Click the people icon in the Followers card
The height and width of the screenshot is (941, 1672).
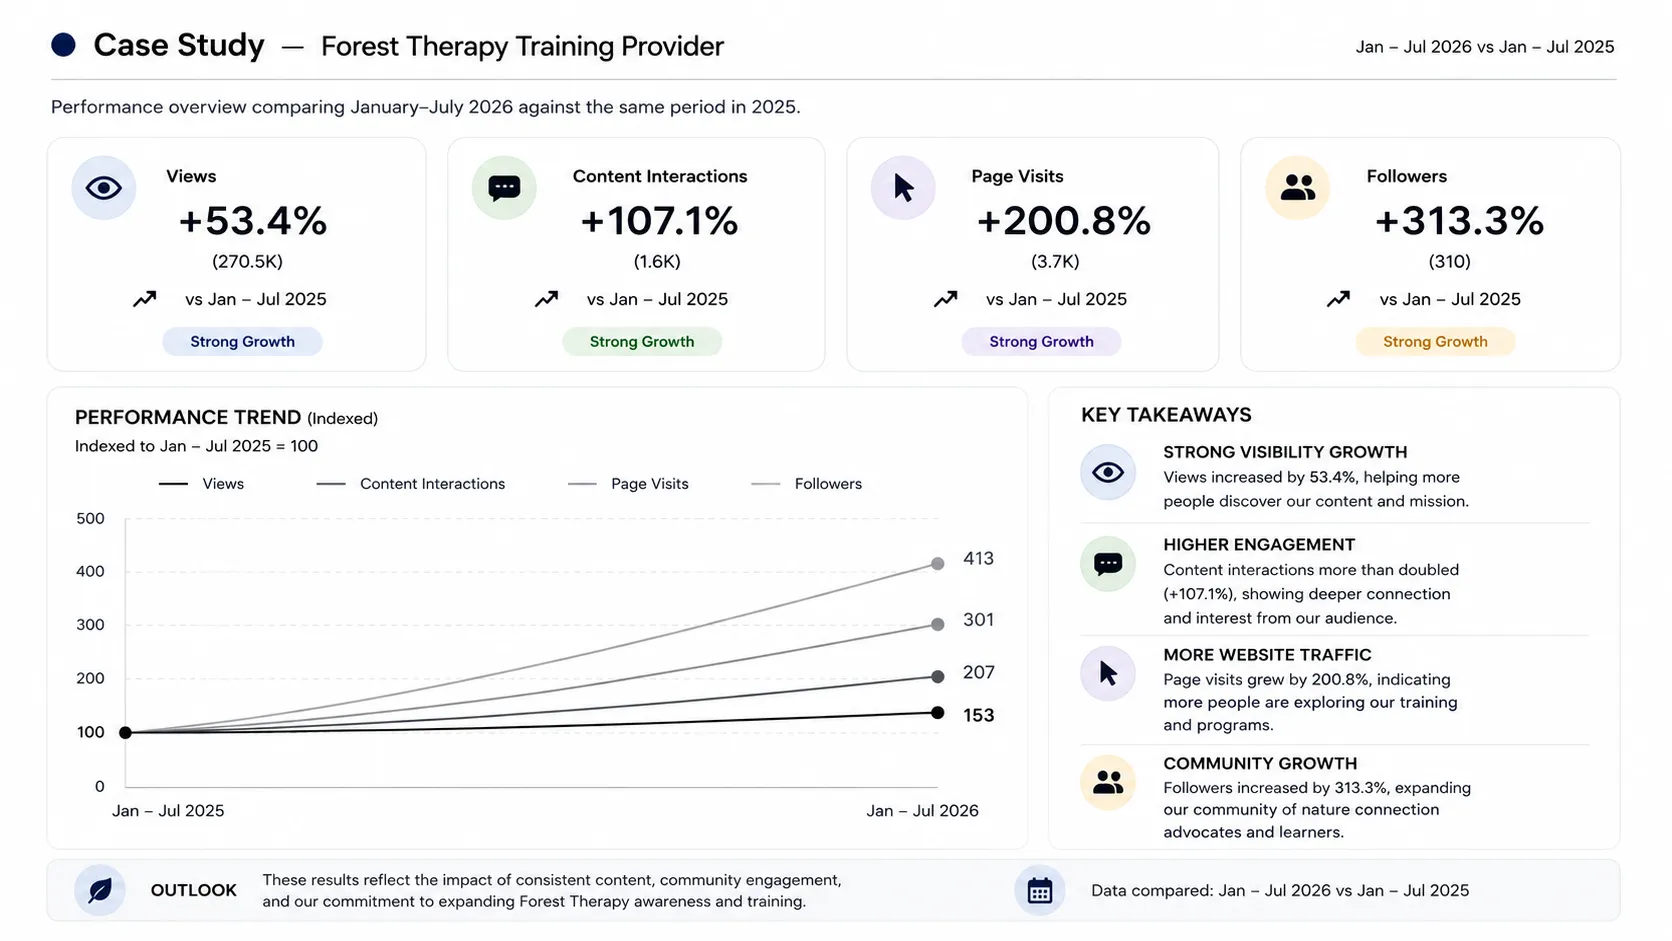point(1298,188)
